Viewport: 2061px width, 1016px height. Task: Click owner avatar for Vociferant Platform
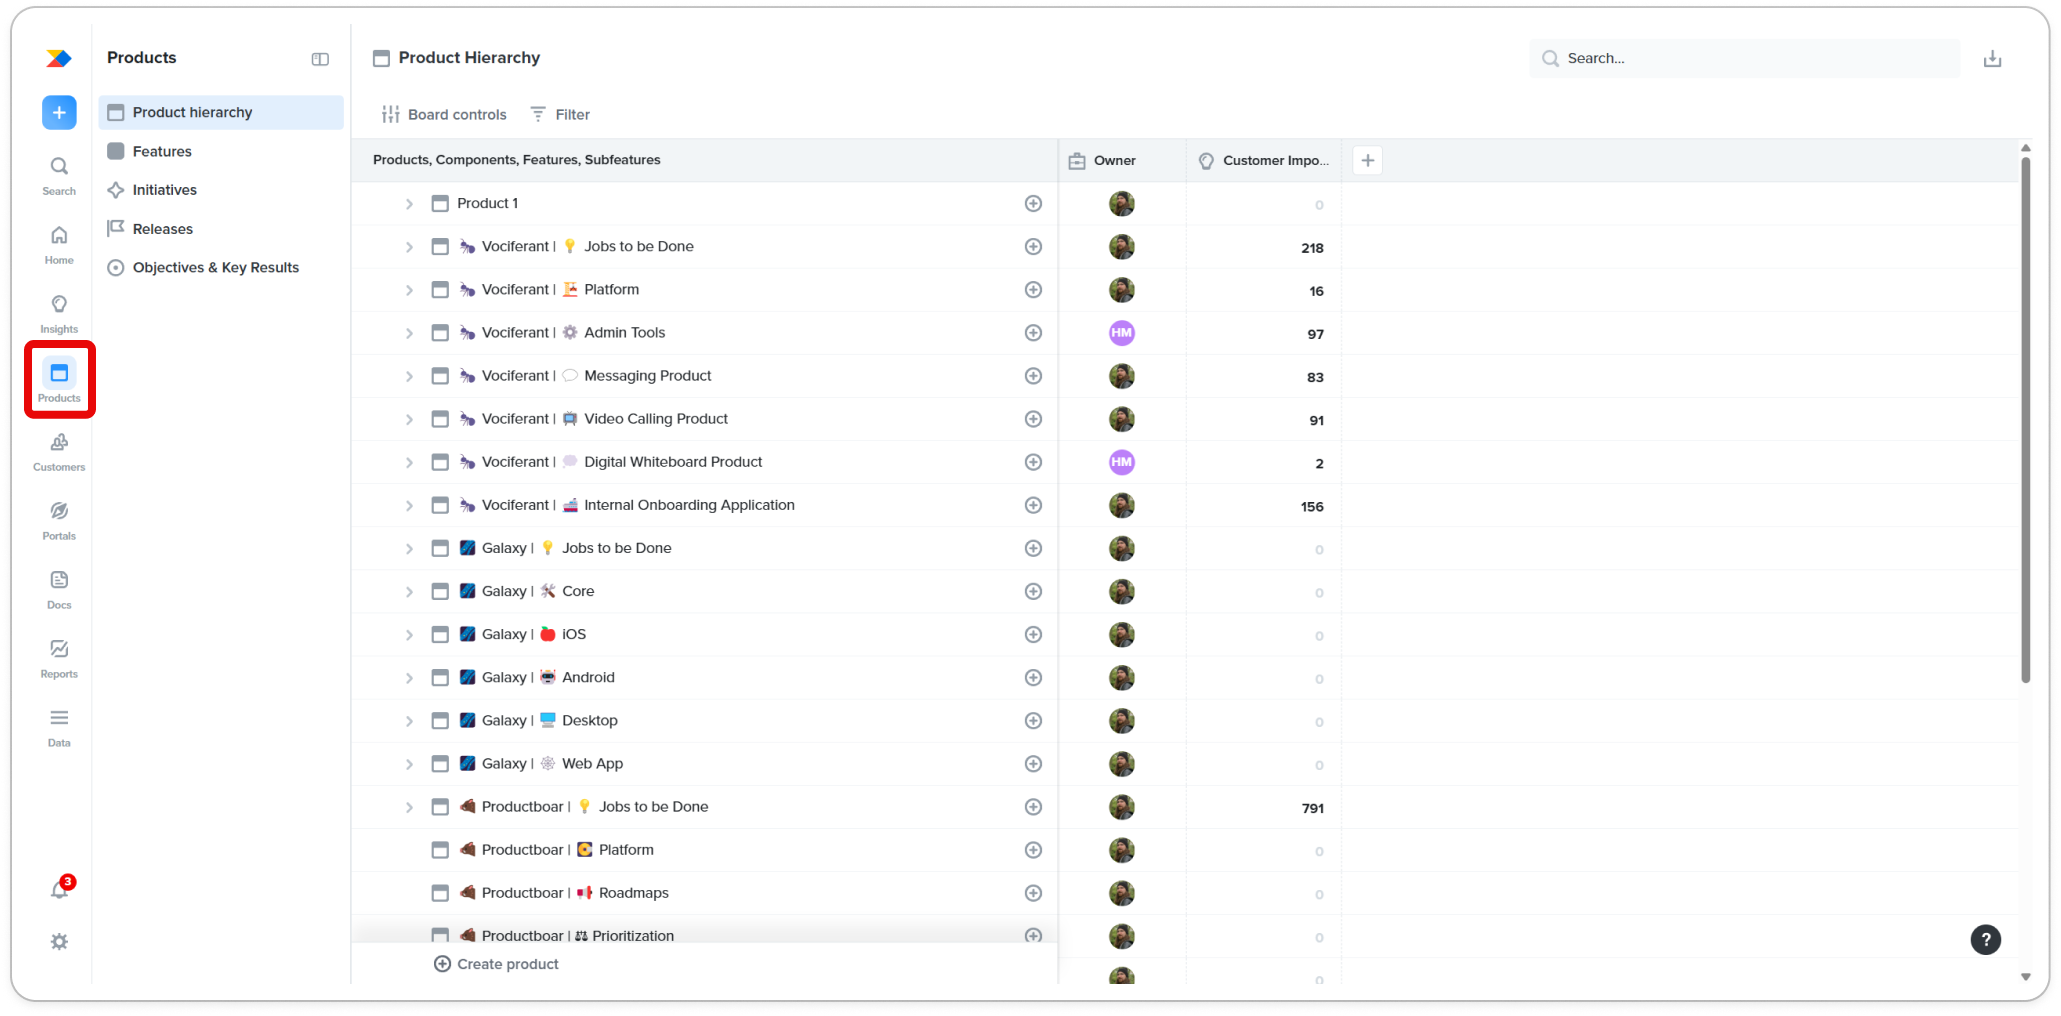[x=1121, y=290]
